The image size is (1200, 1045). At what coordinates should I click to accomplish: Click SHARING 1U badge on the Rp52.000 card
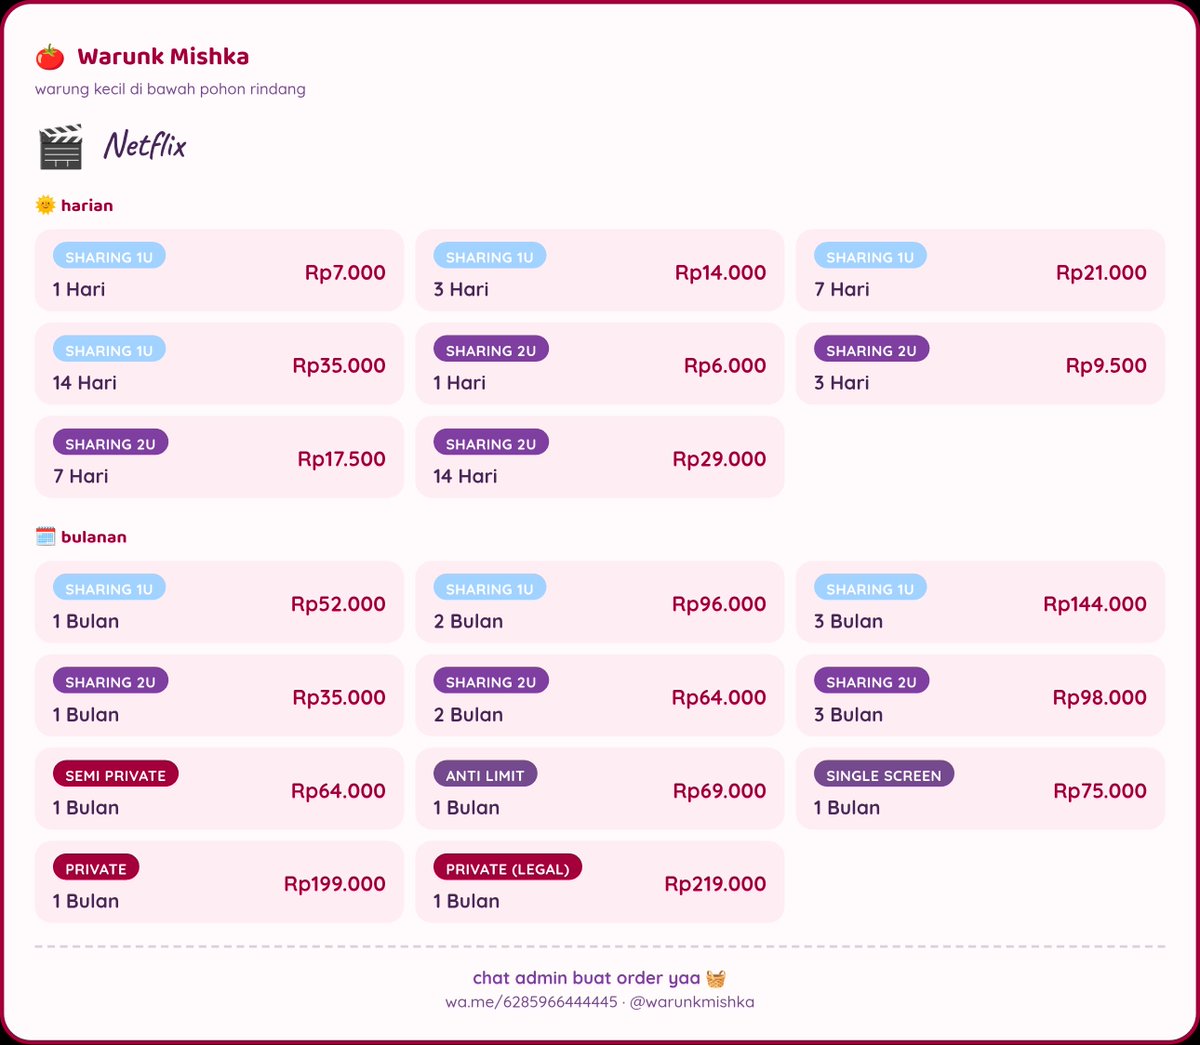tap(109, 588)
